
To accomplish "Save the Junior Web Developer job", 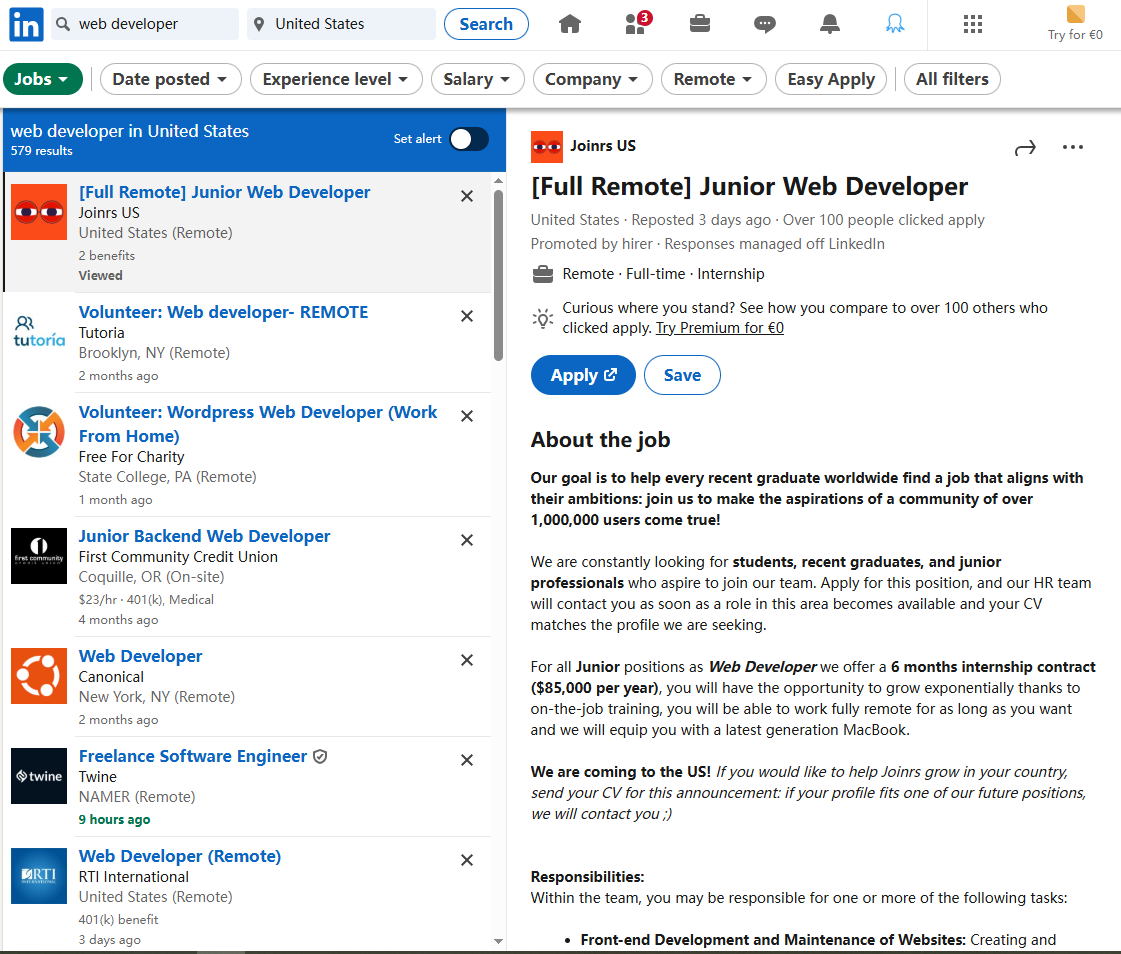I will click(x=682, y=375).
